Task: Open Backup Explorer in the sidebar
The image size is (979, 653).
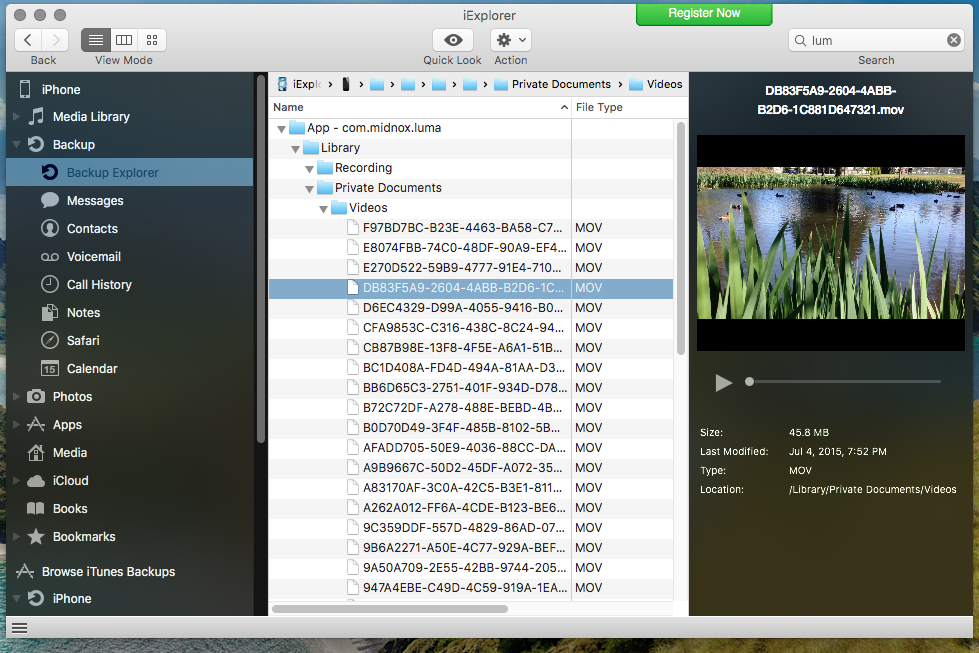Action: pos(129,172)
